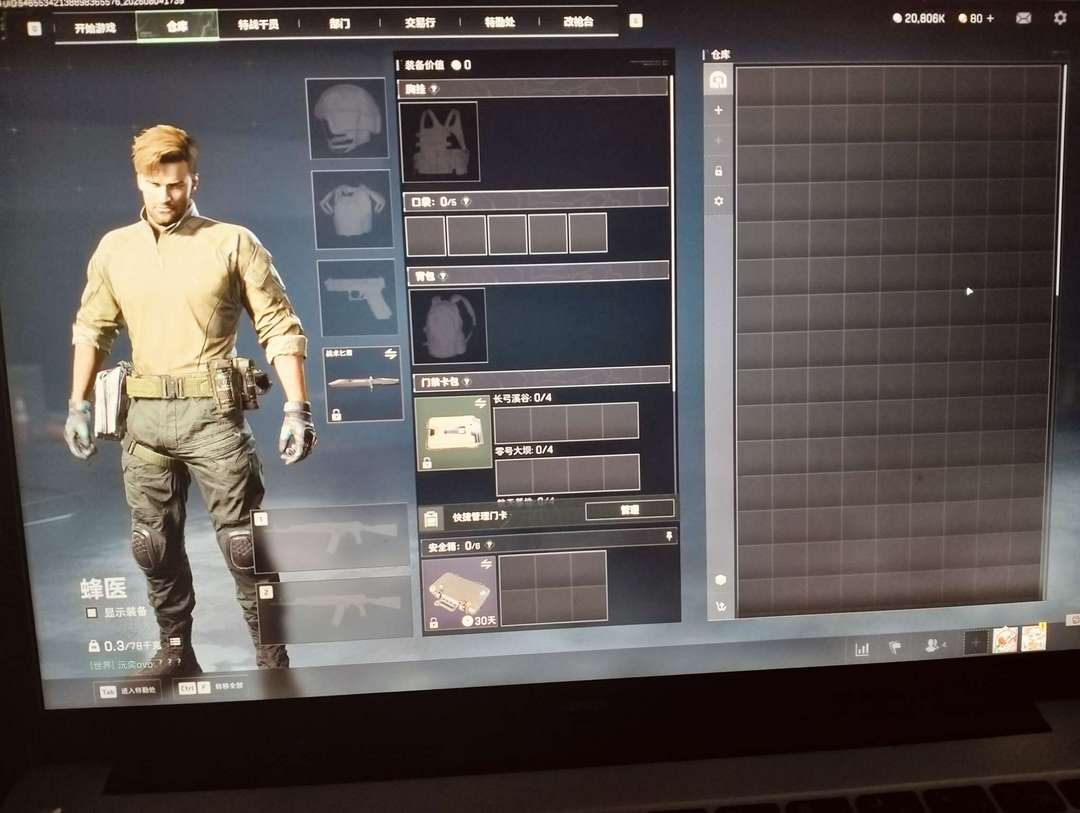
Task: Open the warehouse sidebar gear icon
Action: [x=718, y=201]
